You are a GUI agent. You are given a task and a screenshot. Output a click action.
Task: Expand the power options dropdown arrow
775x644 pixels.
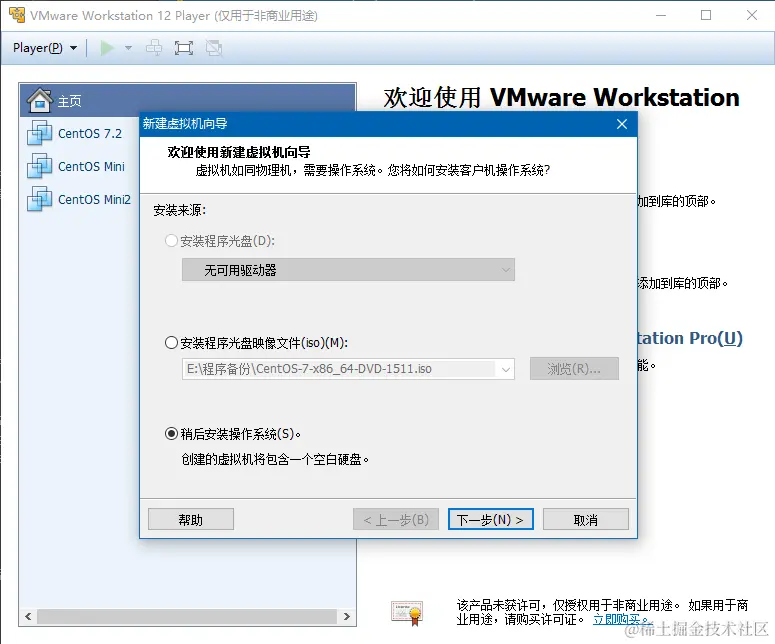coord(129,48)
